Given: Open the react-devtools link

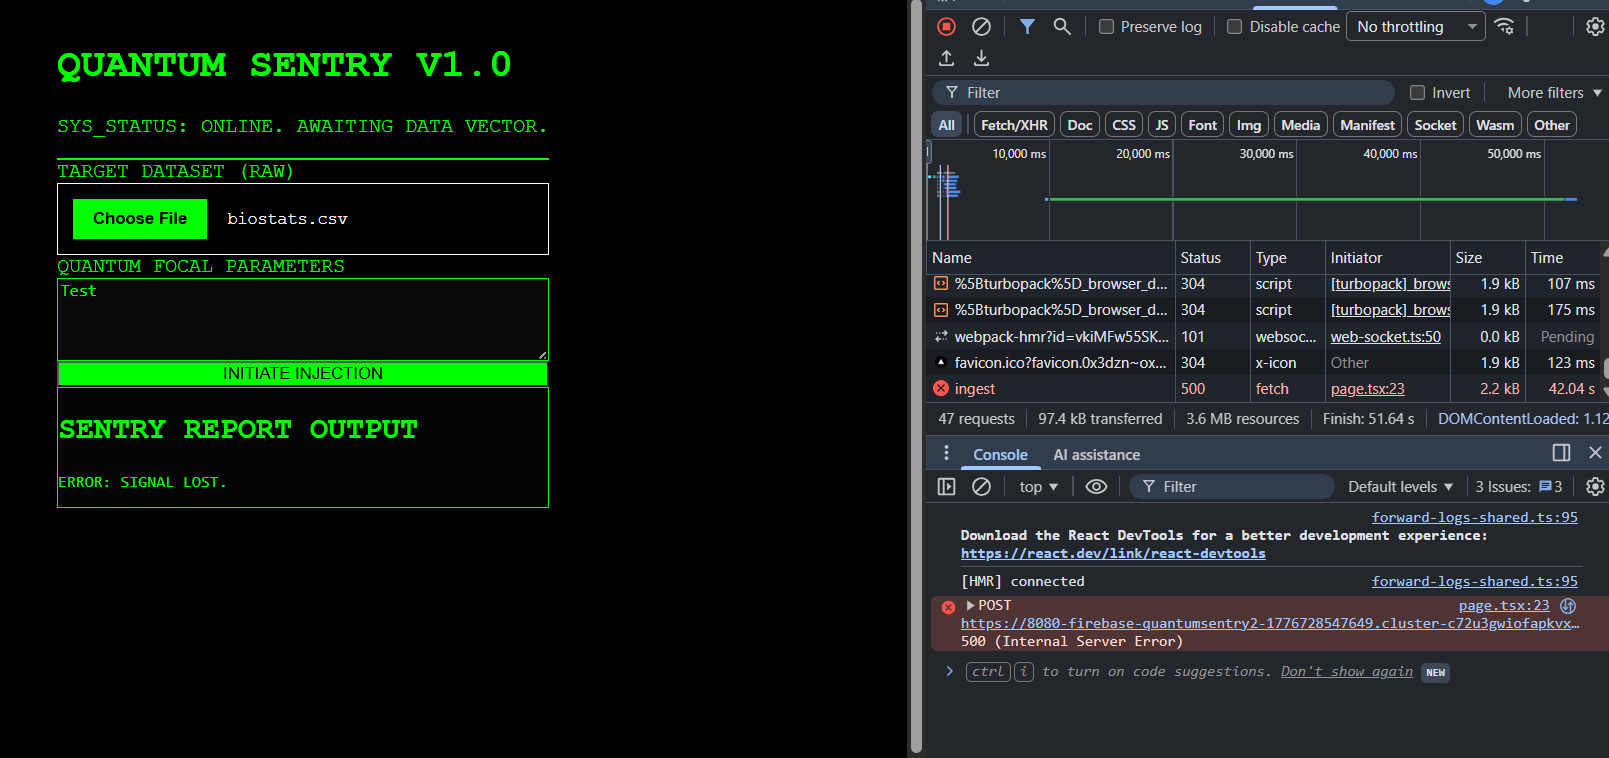Looking at the screenshot, I should (1113, 554).
